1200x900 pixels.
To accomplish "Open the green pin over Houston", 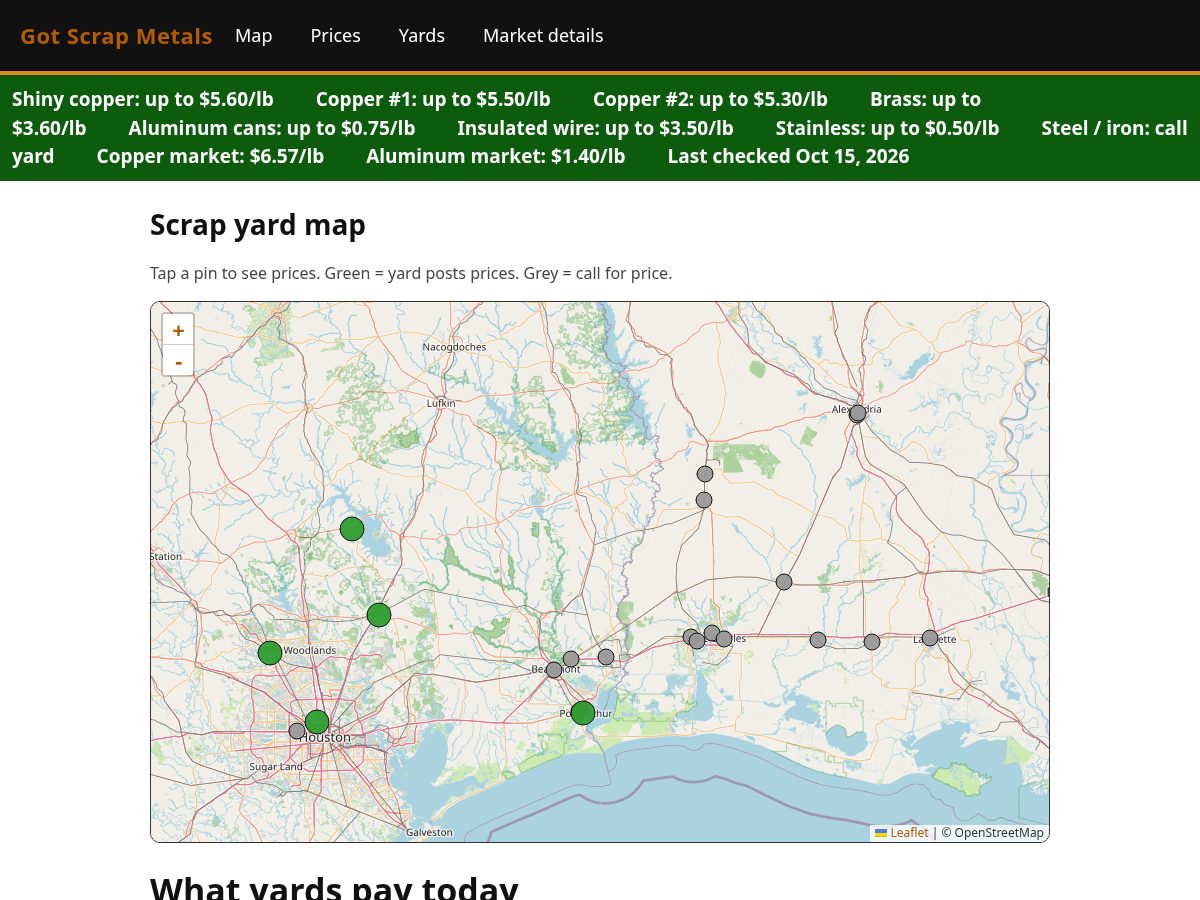I will (x=317, y=722).
